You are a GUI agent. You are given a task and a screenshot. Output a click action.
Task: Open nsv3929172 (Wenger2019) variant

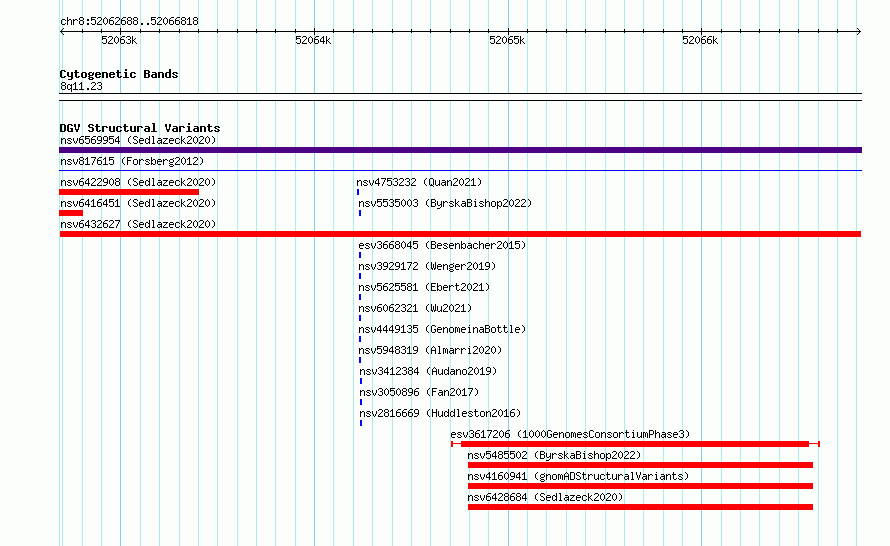pyautogui.click(x=427, y=266)
